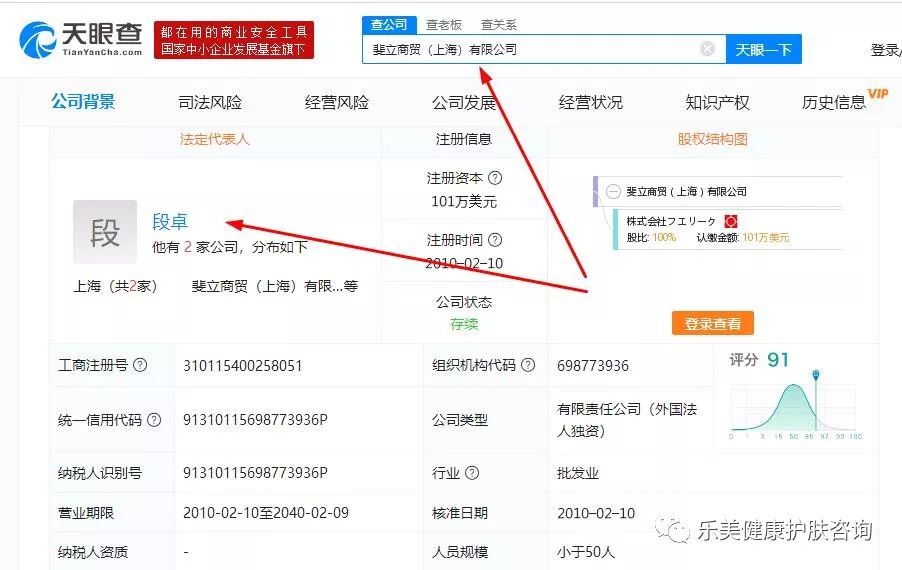Viewport: 902px width, 570px height.
Task: Click the 批发业 industry value
Action: 578,473
